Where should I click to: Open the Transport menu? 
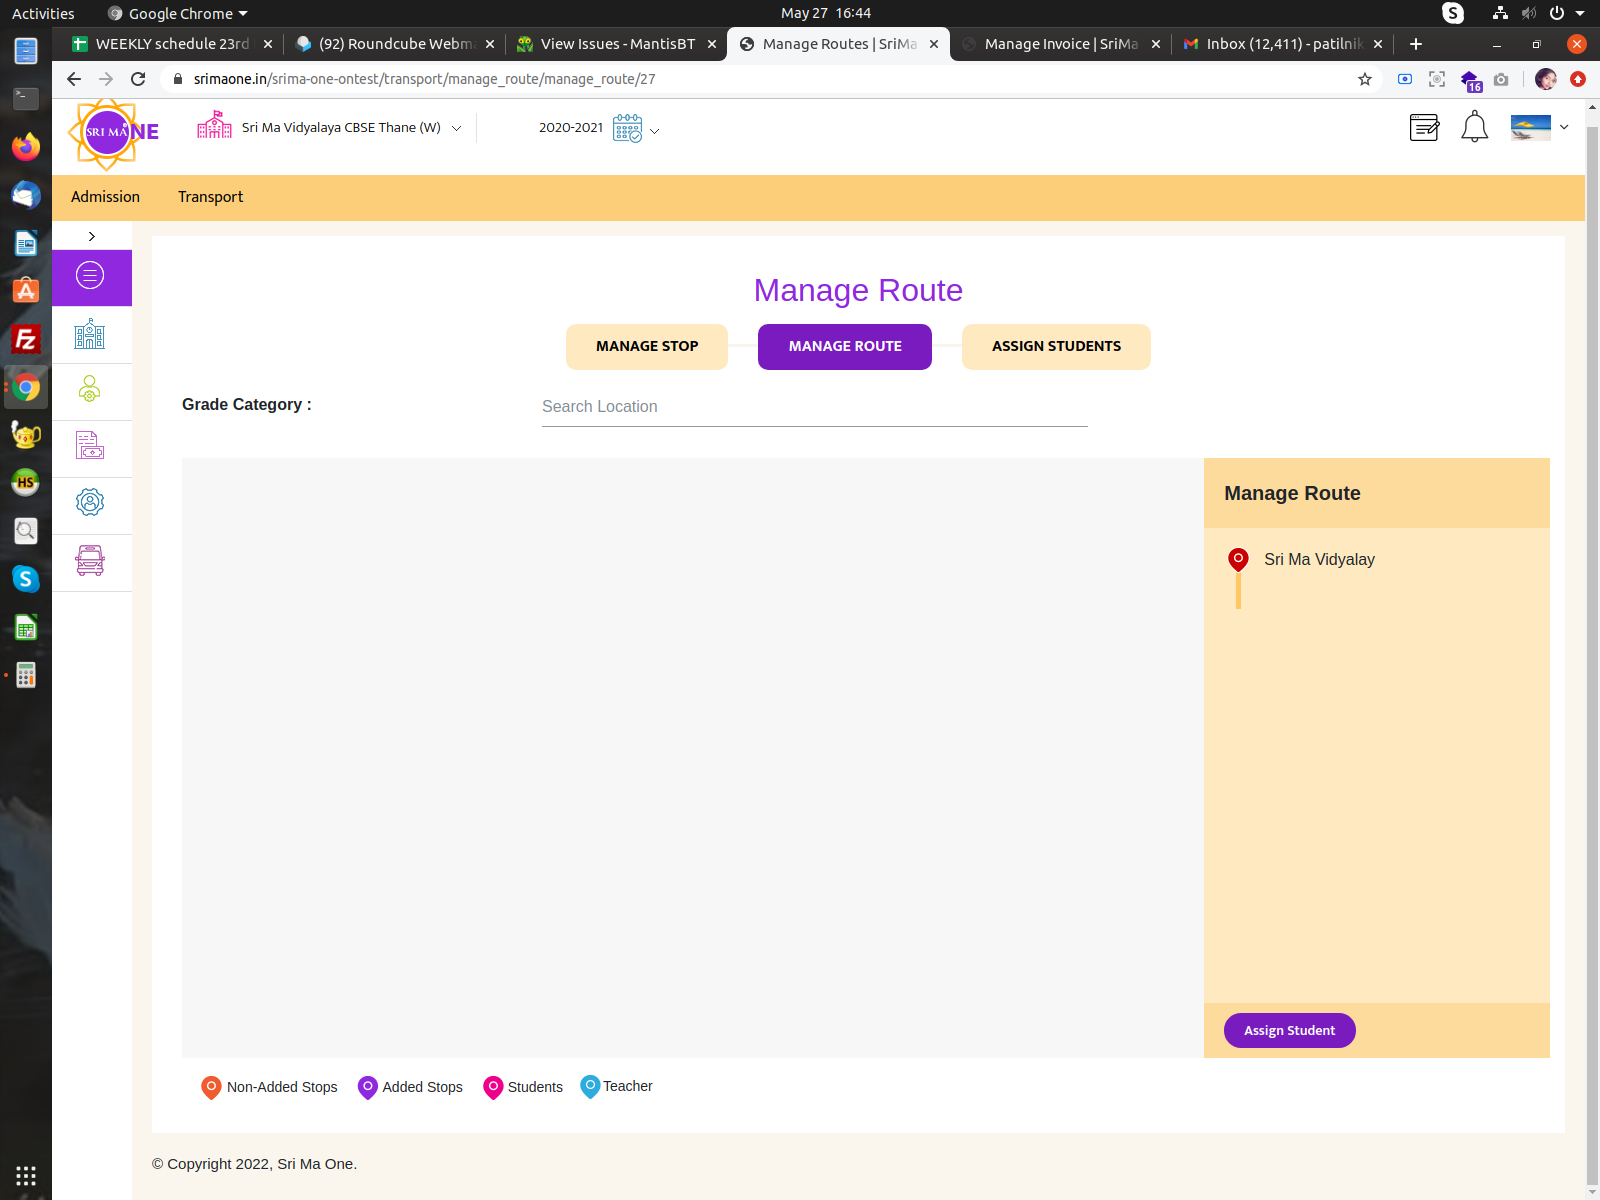[210, 197]
